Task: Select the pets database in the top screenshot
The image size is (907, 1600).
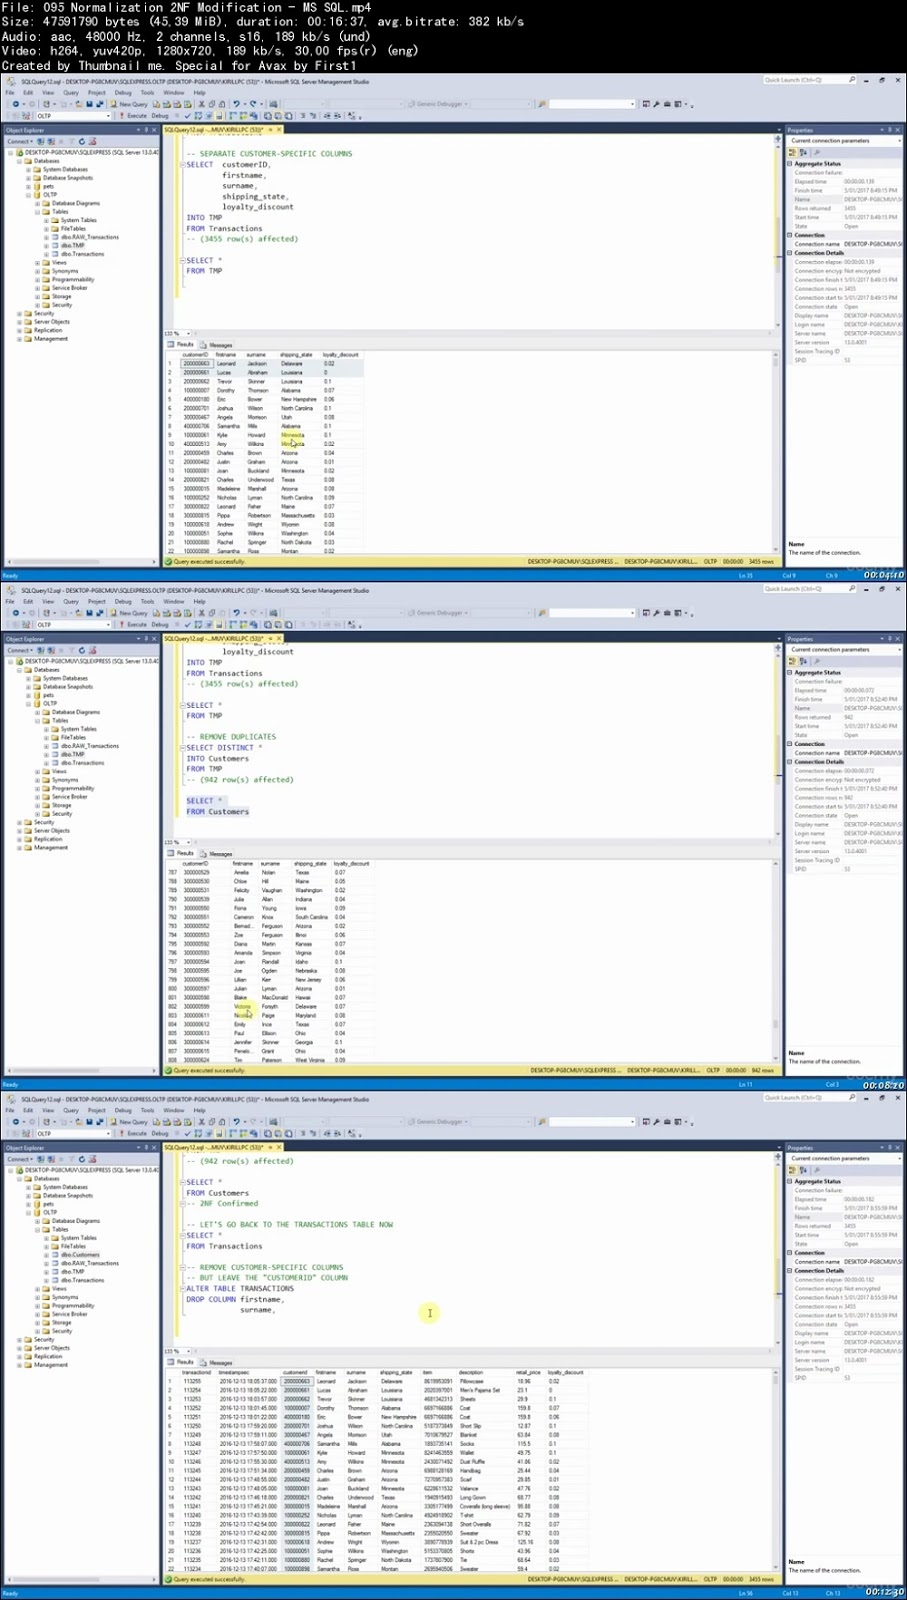Action: (x=48, y=187)
